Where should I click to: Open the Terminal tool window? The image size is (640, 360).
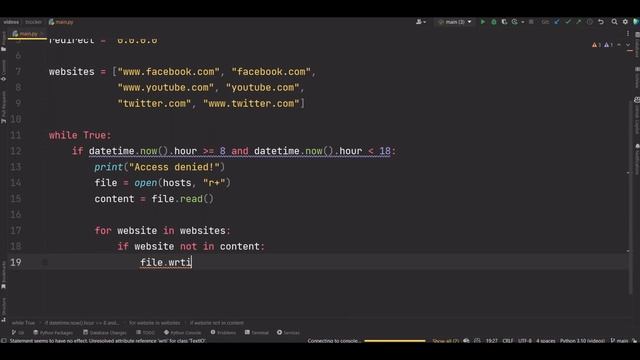257,333
